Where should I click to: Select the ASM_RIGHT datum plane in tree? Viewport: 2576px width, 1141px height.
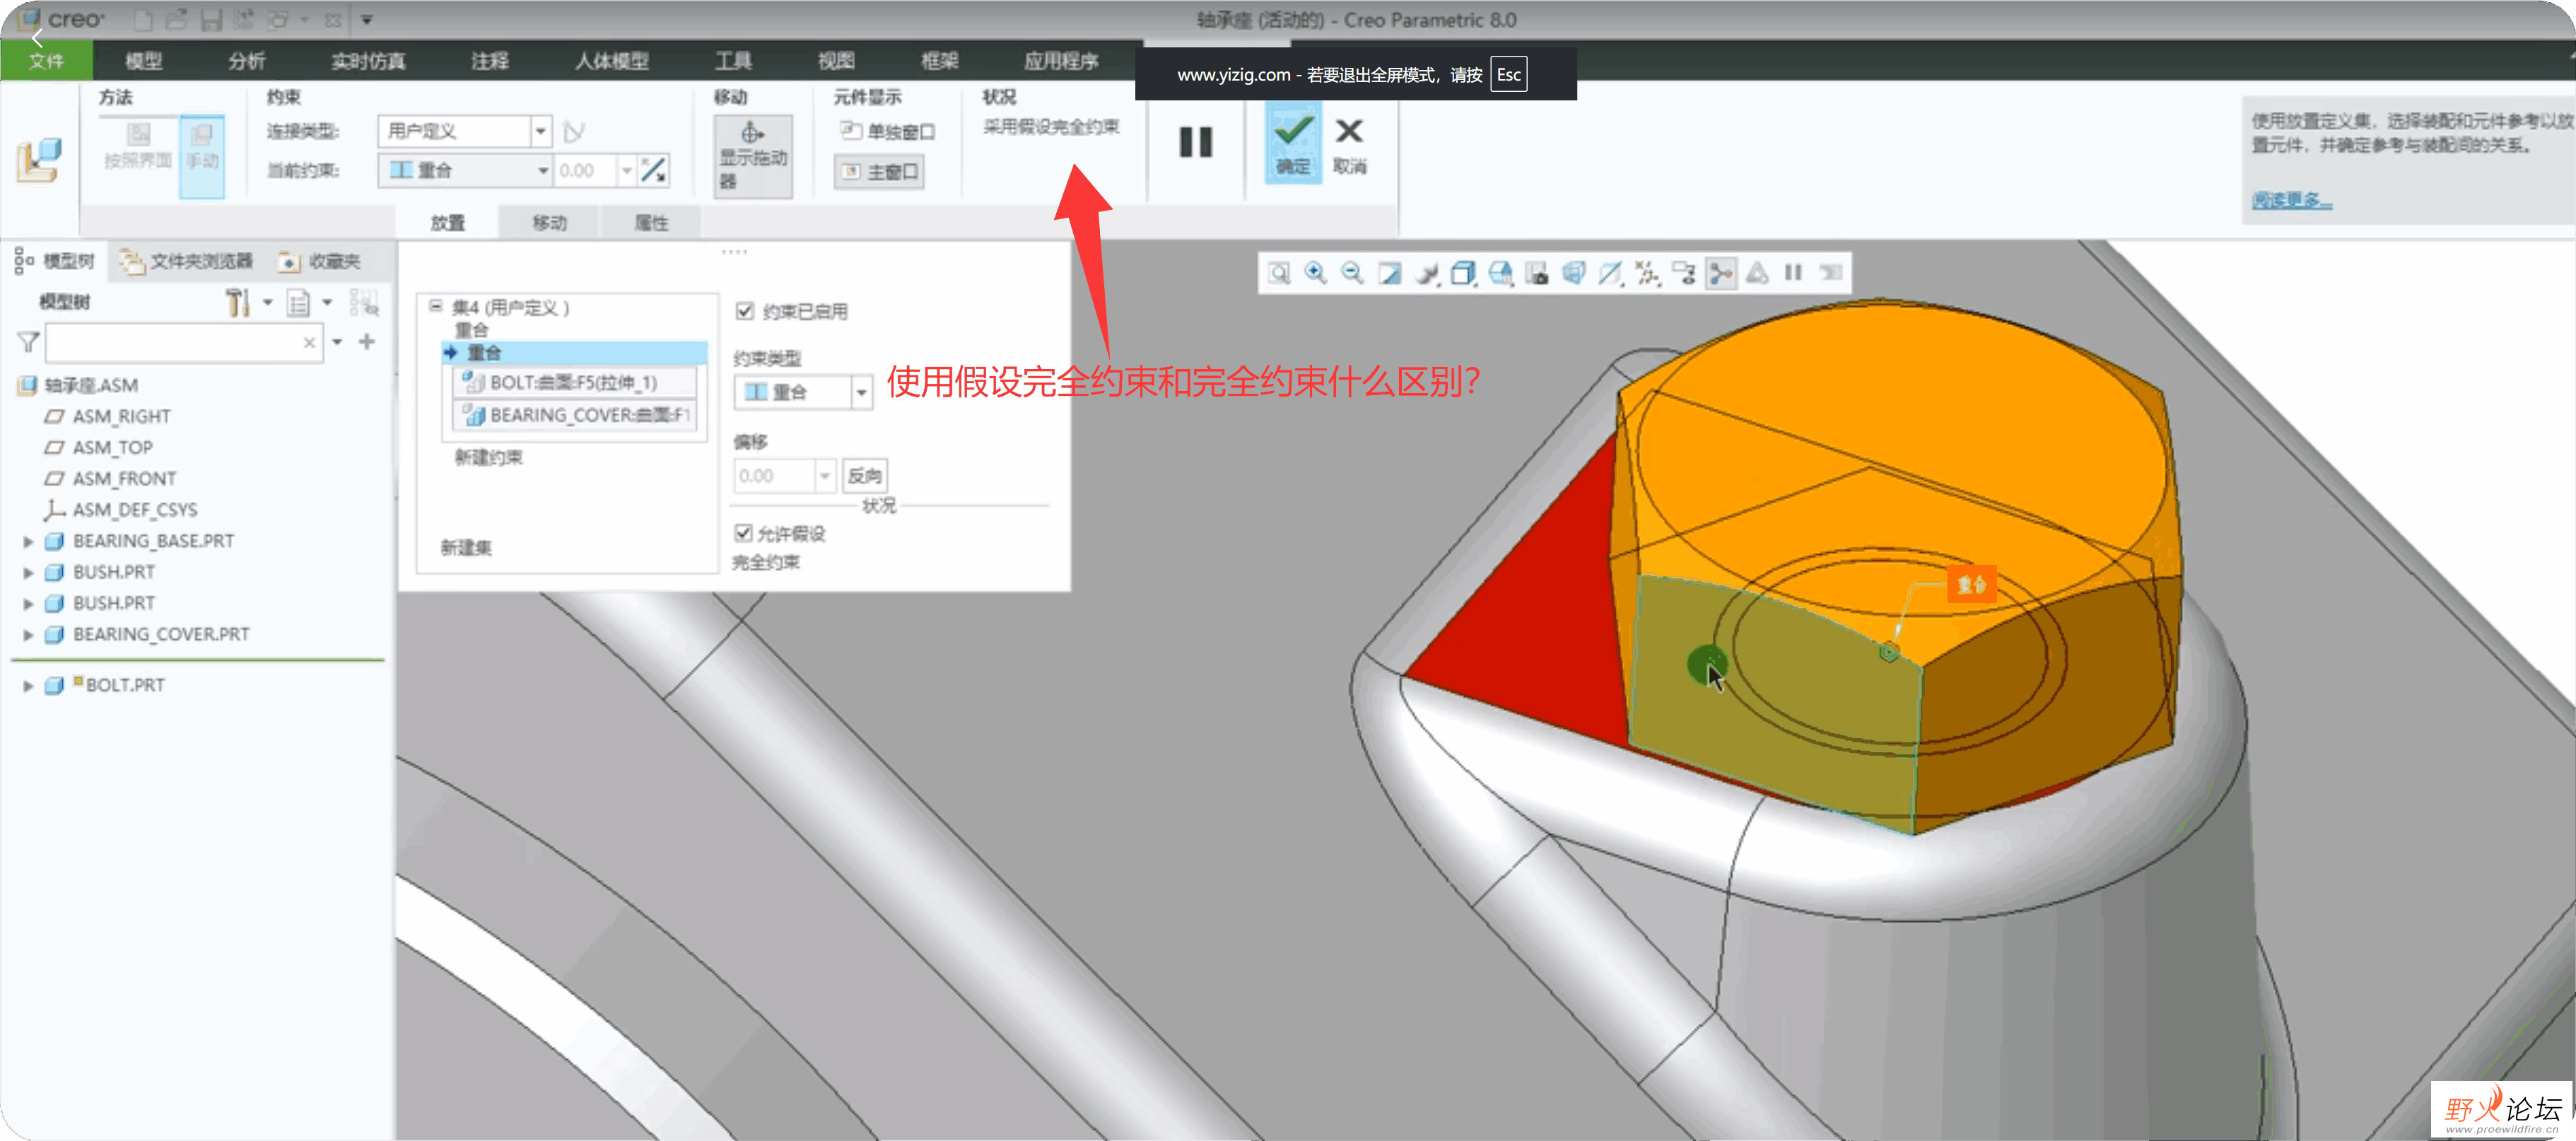coord(121,416)
